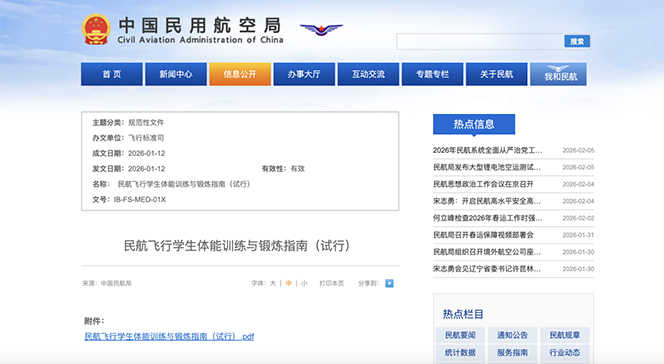664x364 pixels.
Task: Open the 新闻中心 menu tab
Action: pos(176,74)
